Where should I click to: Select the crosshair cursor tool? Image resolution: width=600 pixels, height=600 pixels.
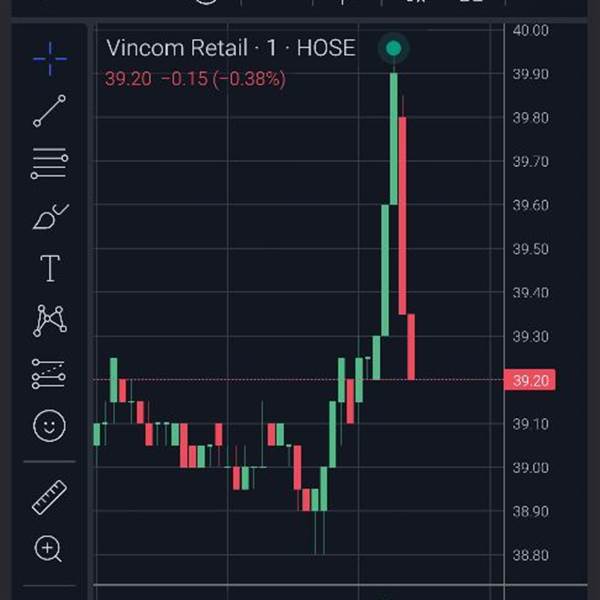49,59
